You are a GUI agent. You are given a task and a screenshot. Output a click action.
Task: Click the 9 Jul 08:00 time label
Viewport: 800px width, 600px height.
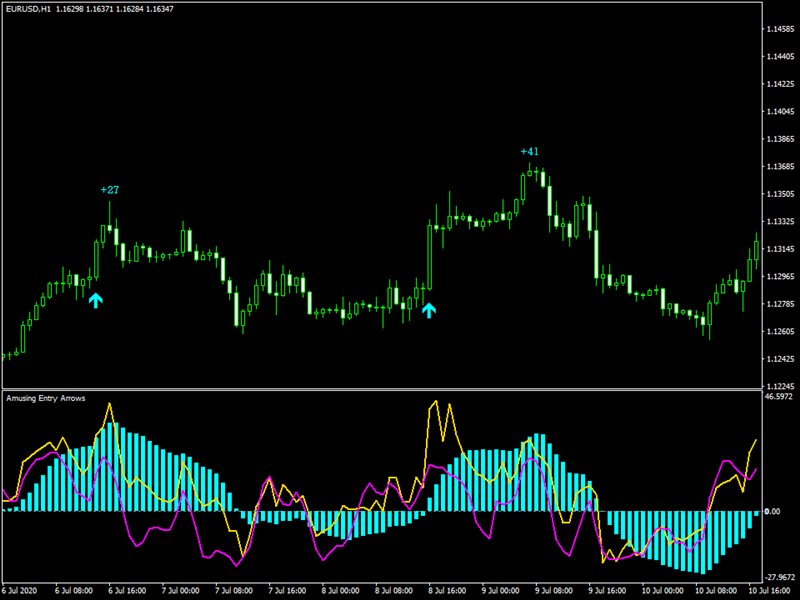pyautogui.click(x=555, y=591)
